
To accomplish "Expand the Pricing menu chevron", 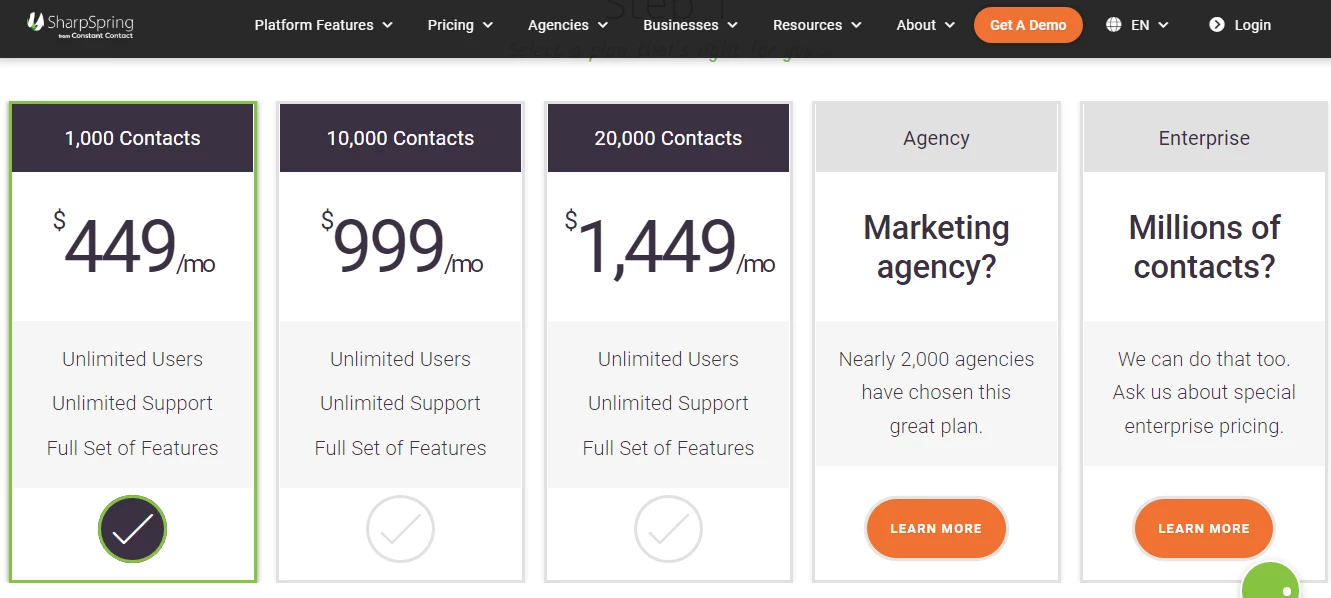I will (488, 25).
